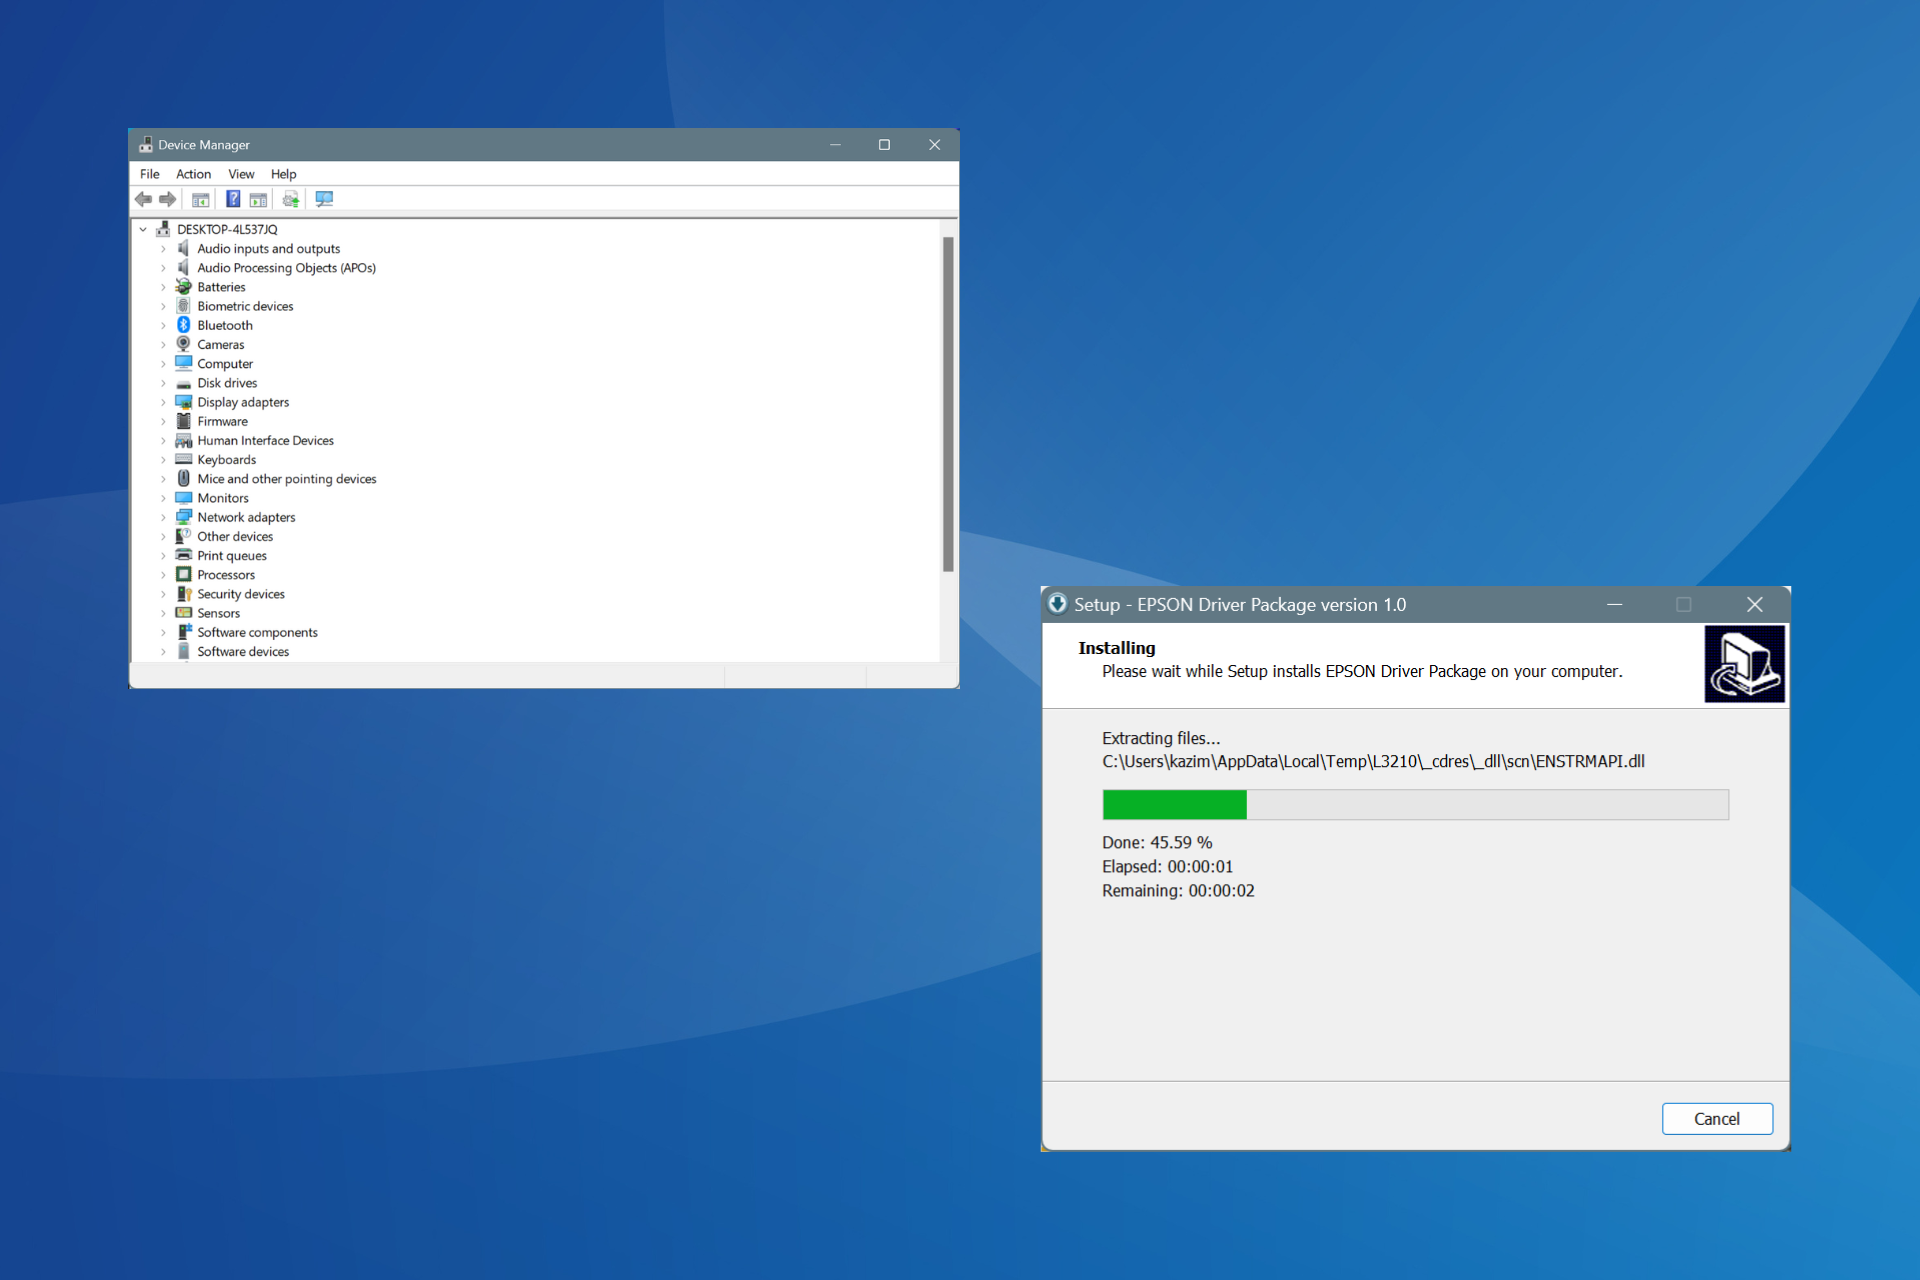1920x1280 pixels.
Task: Open the File menu in Device Manager
Action: tap(149, 174)
